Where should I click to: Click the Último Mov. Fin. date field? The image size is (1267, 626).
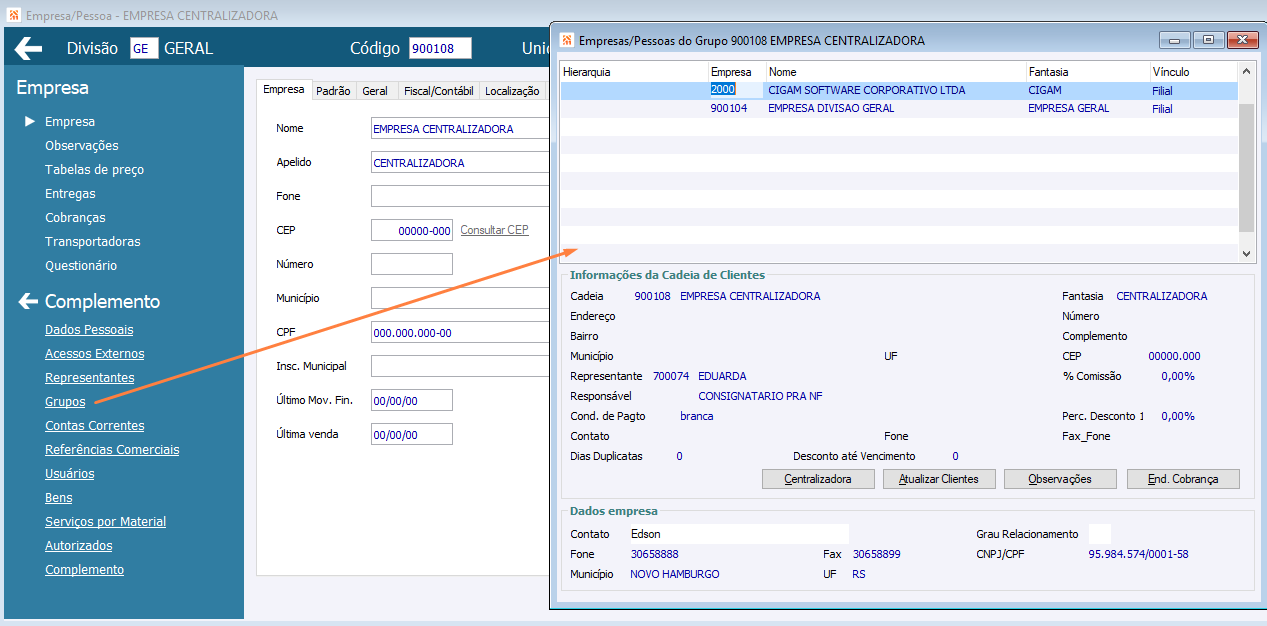[x=412, y=400]
